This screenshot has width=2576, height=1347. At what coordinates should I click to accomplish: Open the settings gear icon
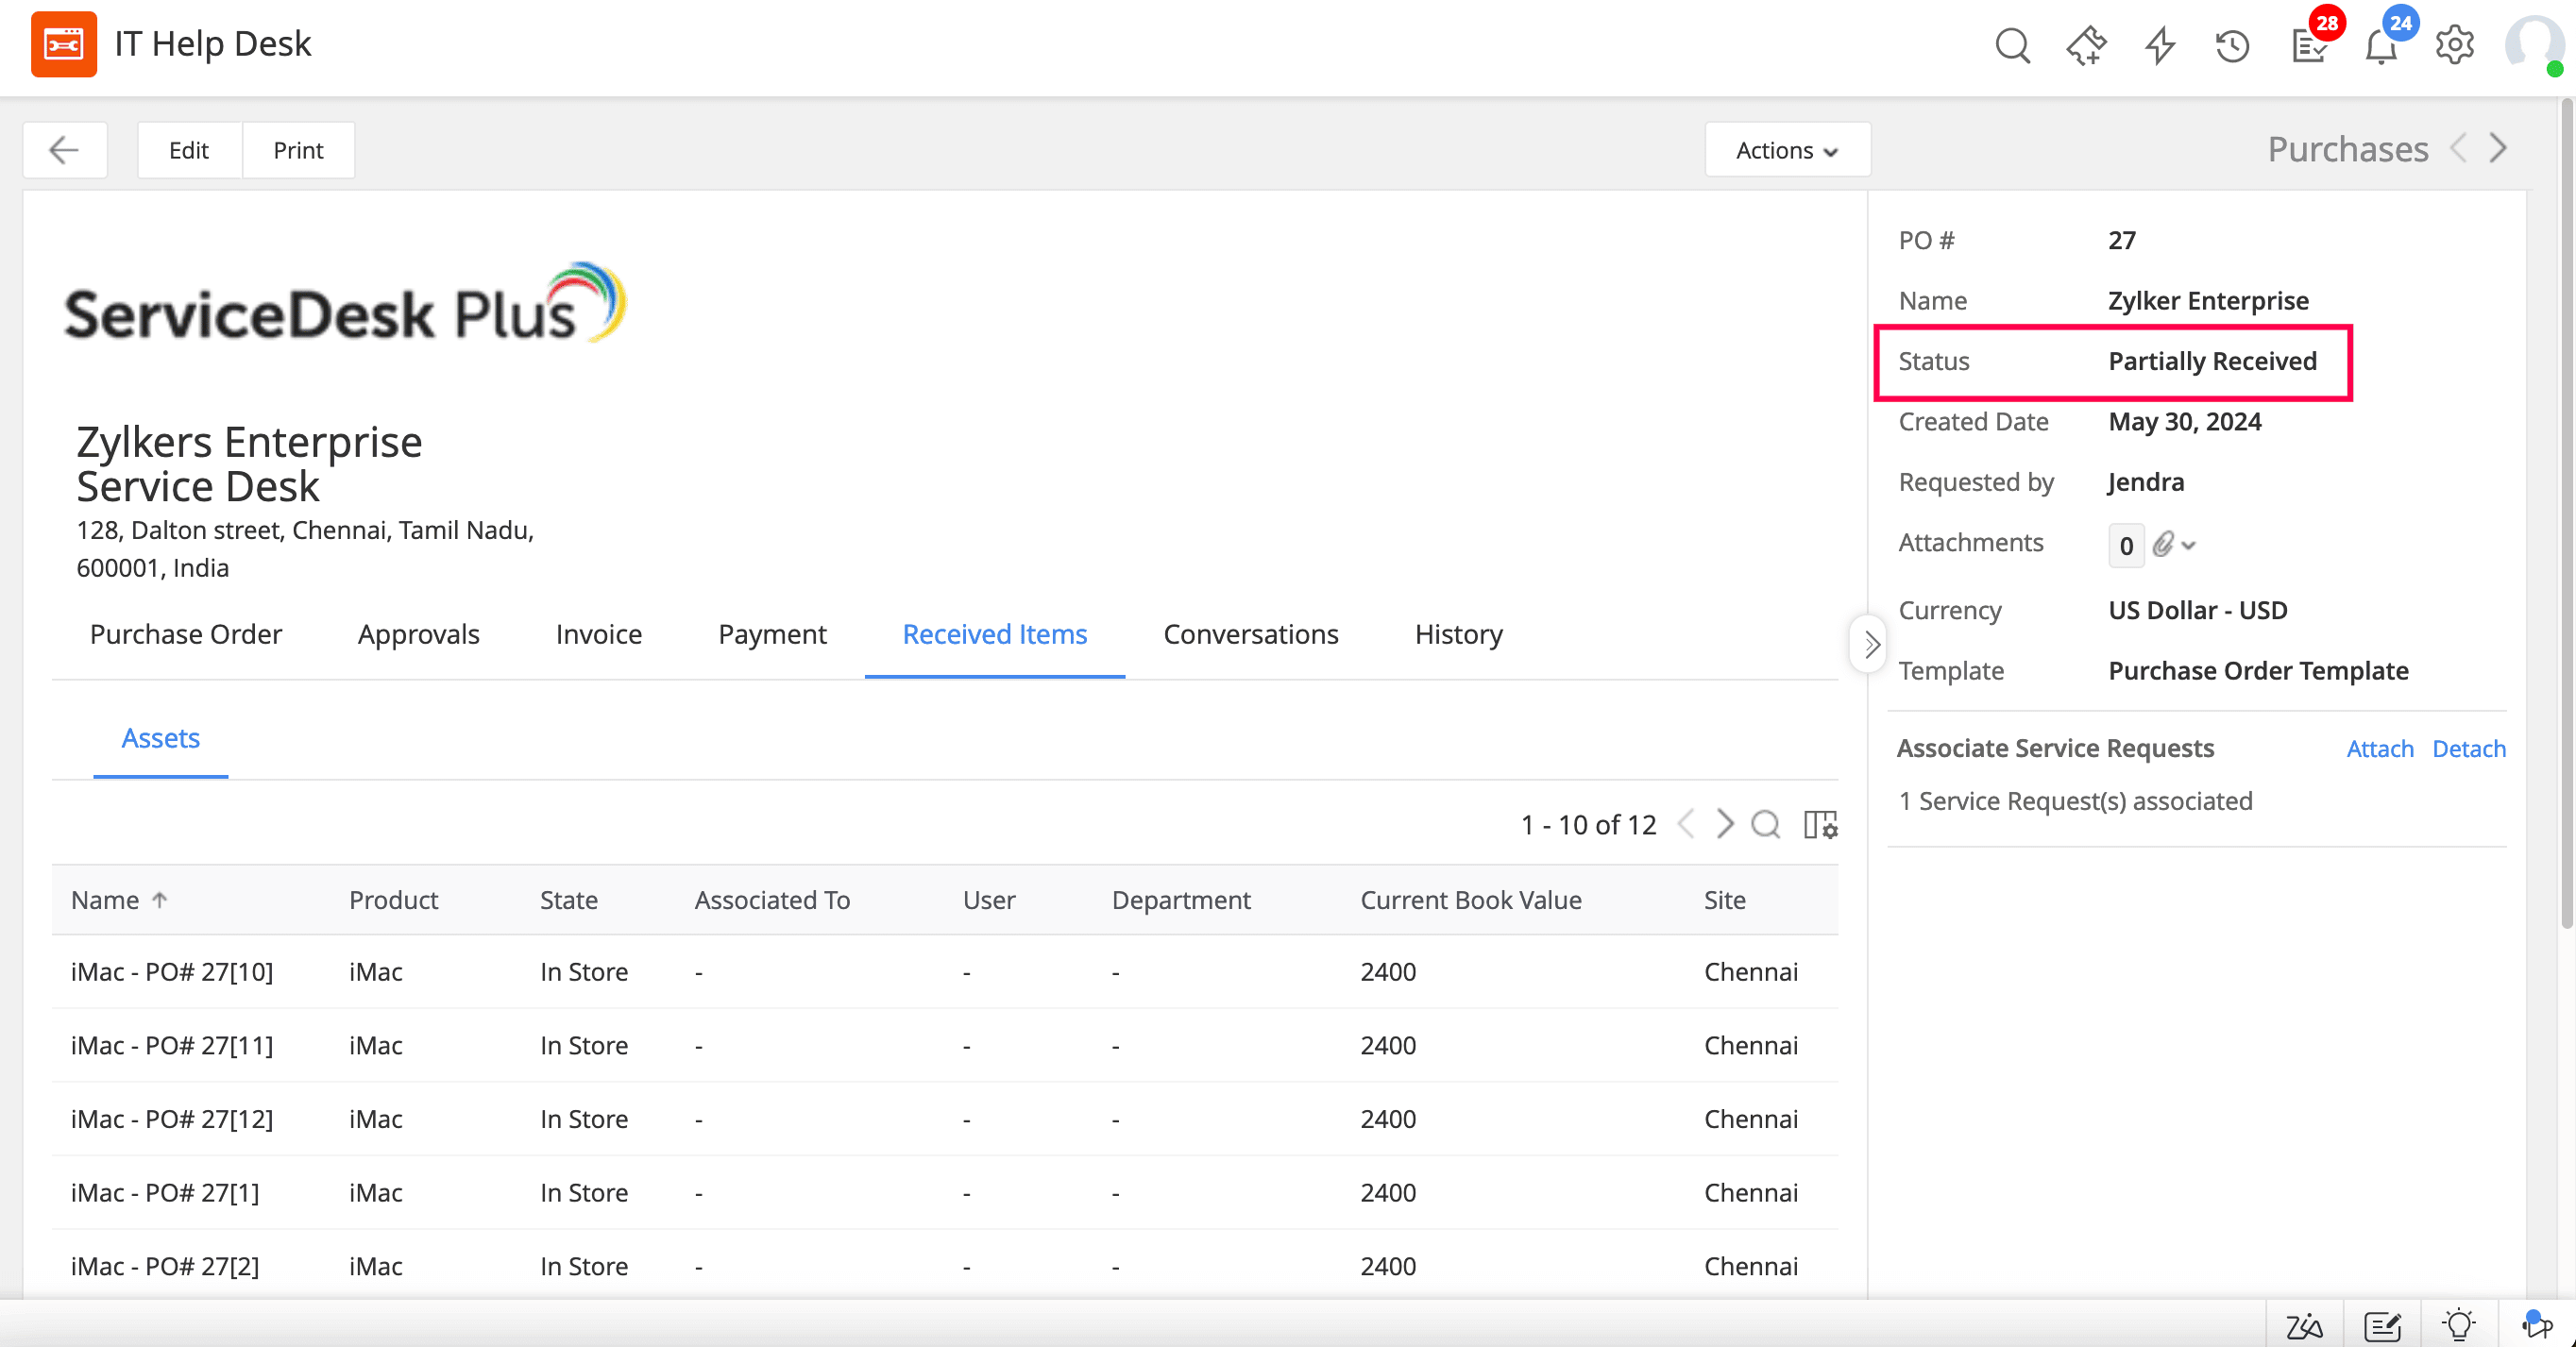coord(2454,45)
